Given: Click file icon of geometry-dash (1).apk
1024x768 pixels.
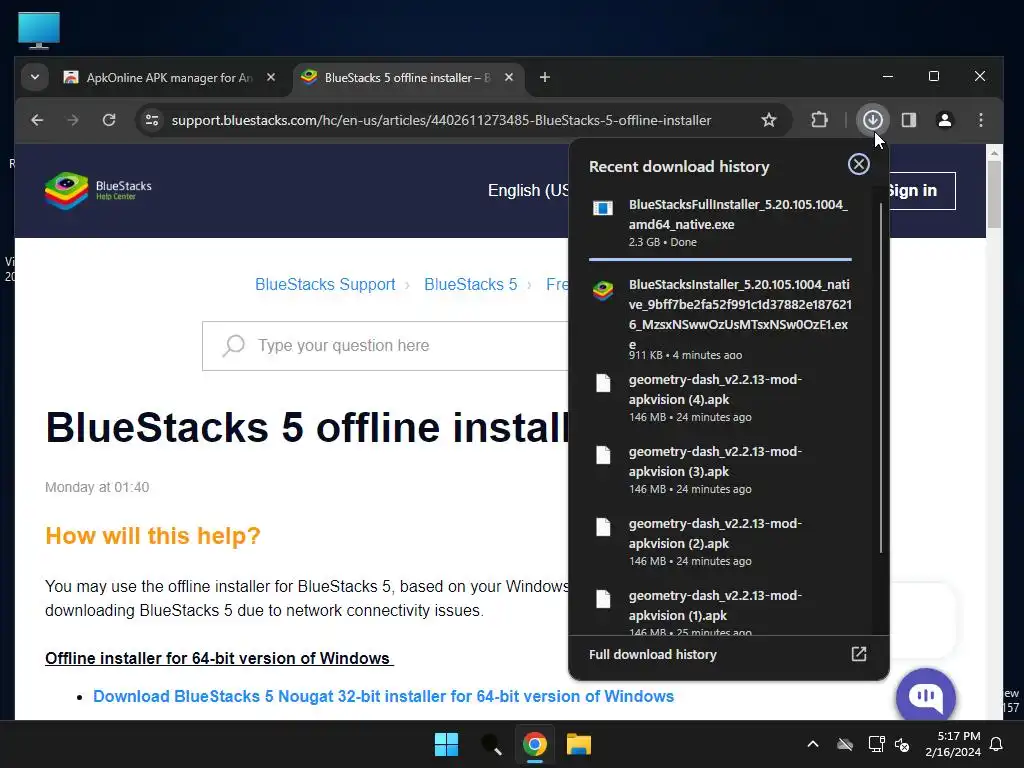Looking at the screenshot, I should [x=603, y=599].
